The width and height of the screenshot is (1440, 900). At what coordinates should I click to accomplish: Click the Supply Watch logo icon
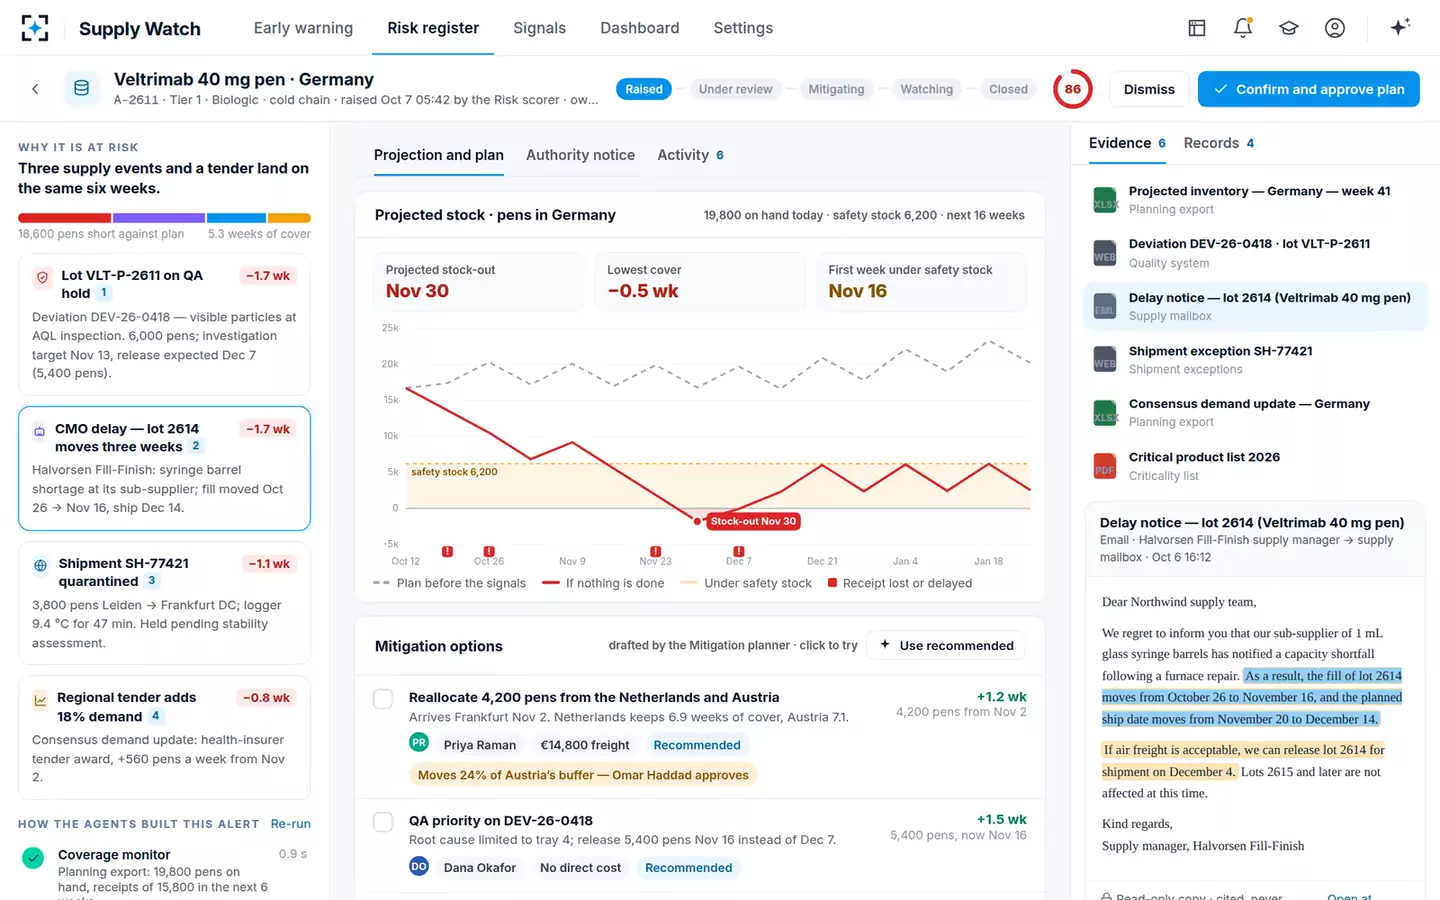pyautogui.click(x=35, y=28)
